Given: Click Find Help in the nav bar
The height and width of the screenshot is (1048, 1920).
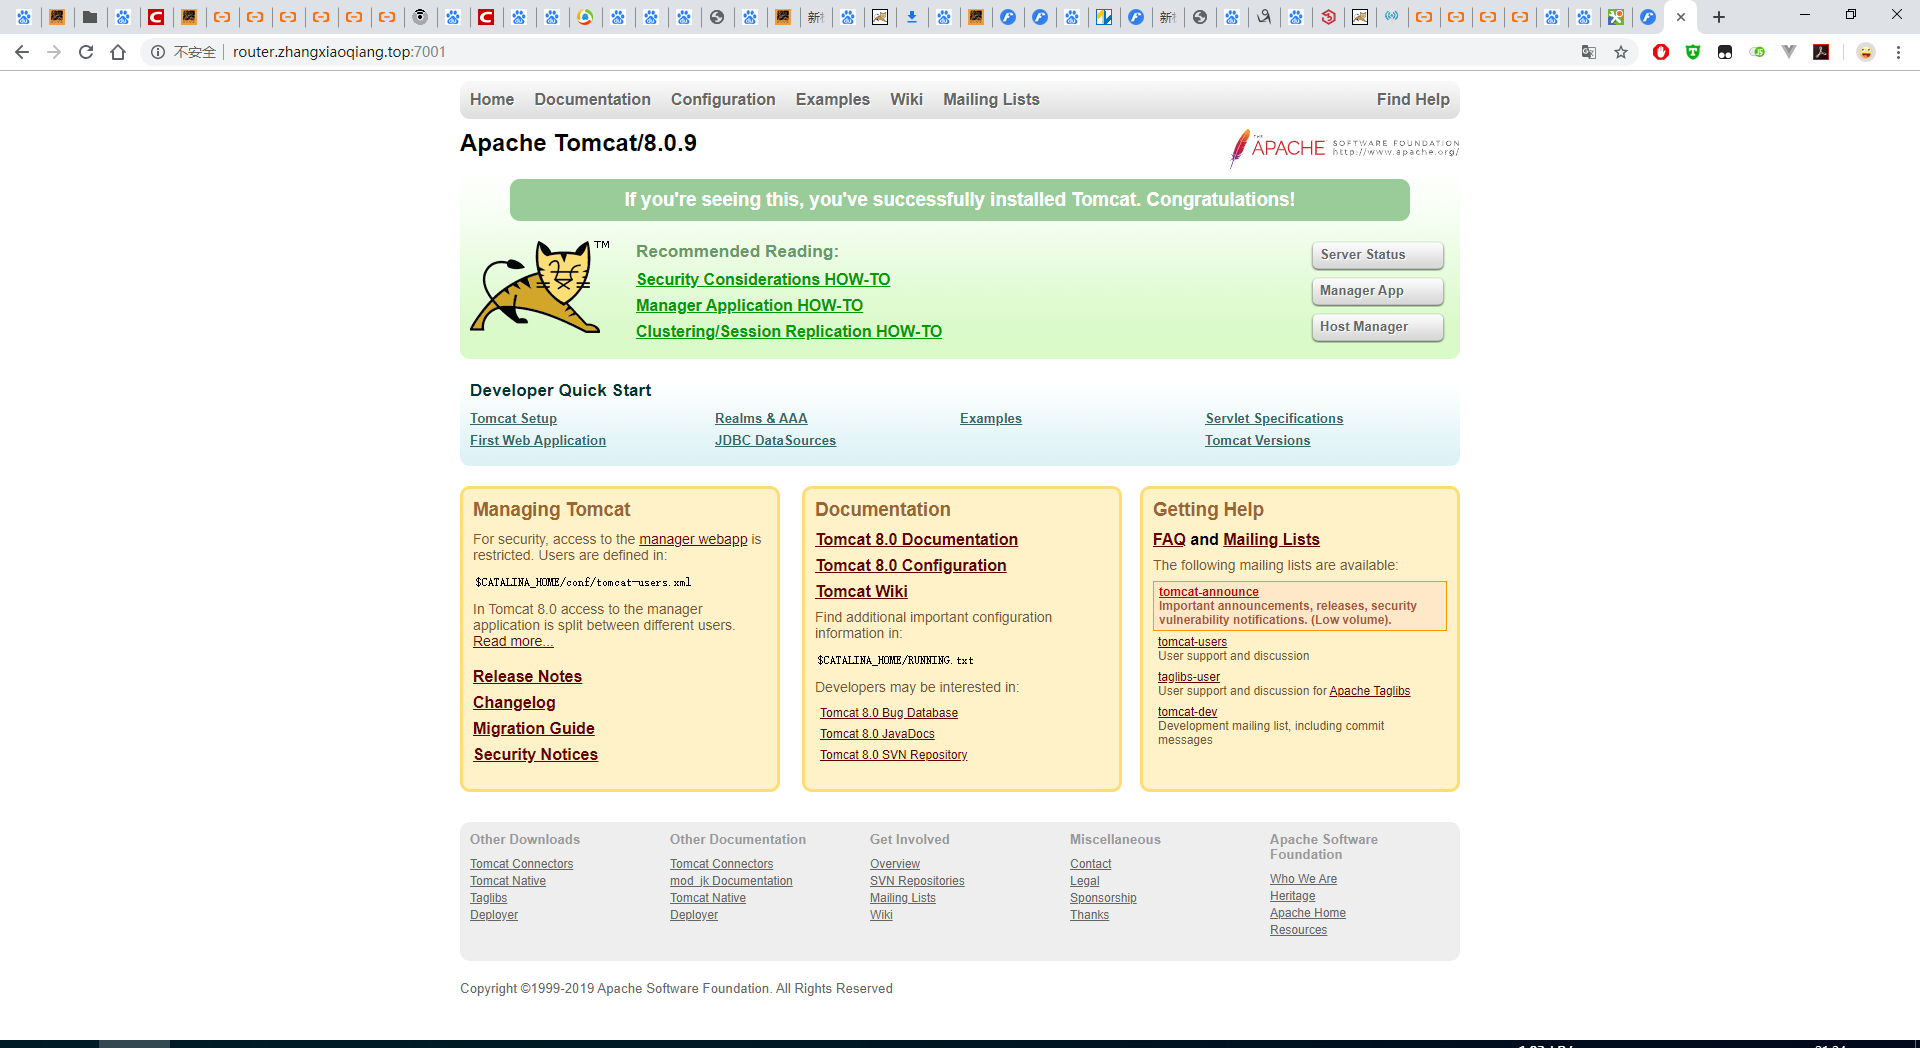Looking at the screenshot, I should pyautogui.click(x=1413, y=100).
